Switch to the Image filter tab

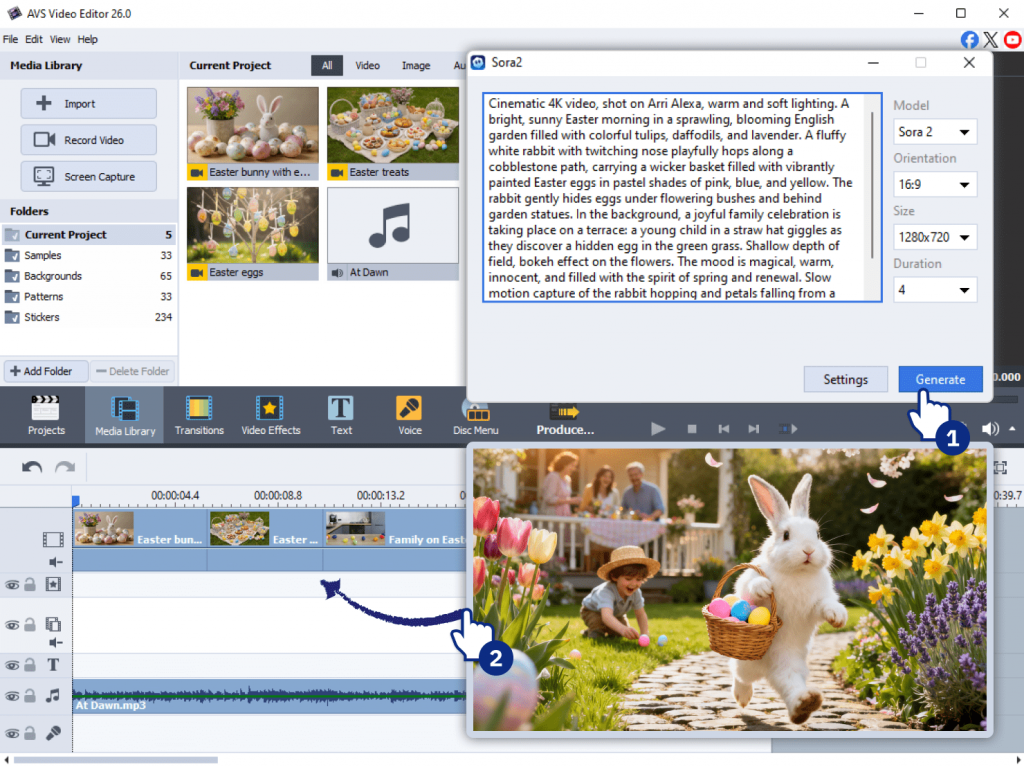coord(416,66)
